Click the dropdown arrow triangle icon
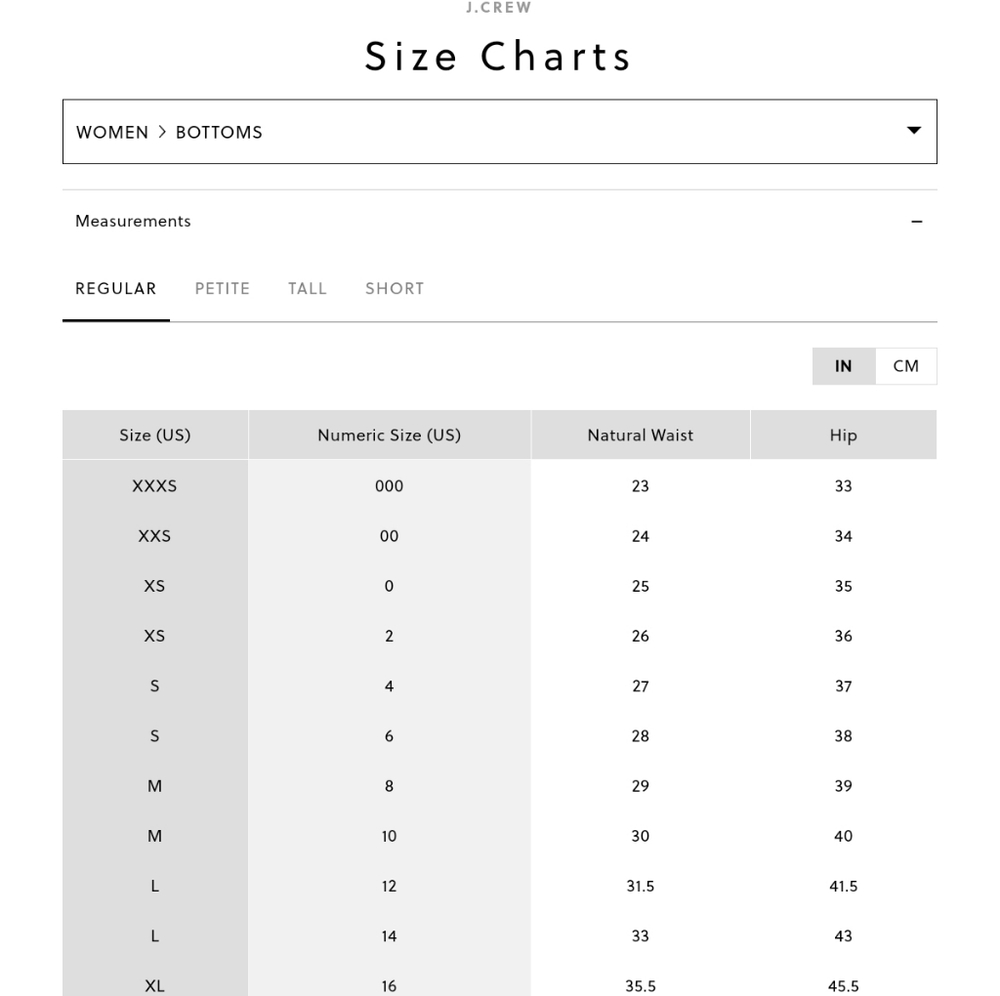The height and width of the screenshot is (996, 1000). click(x=914, y=130)
